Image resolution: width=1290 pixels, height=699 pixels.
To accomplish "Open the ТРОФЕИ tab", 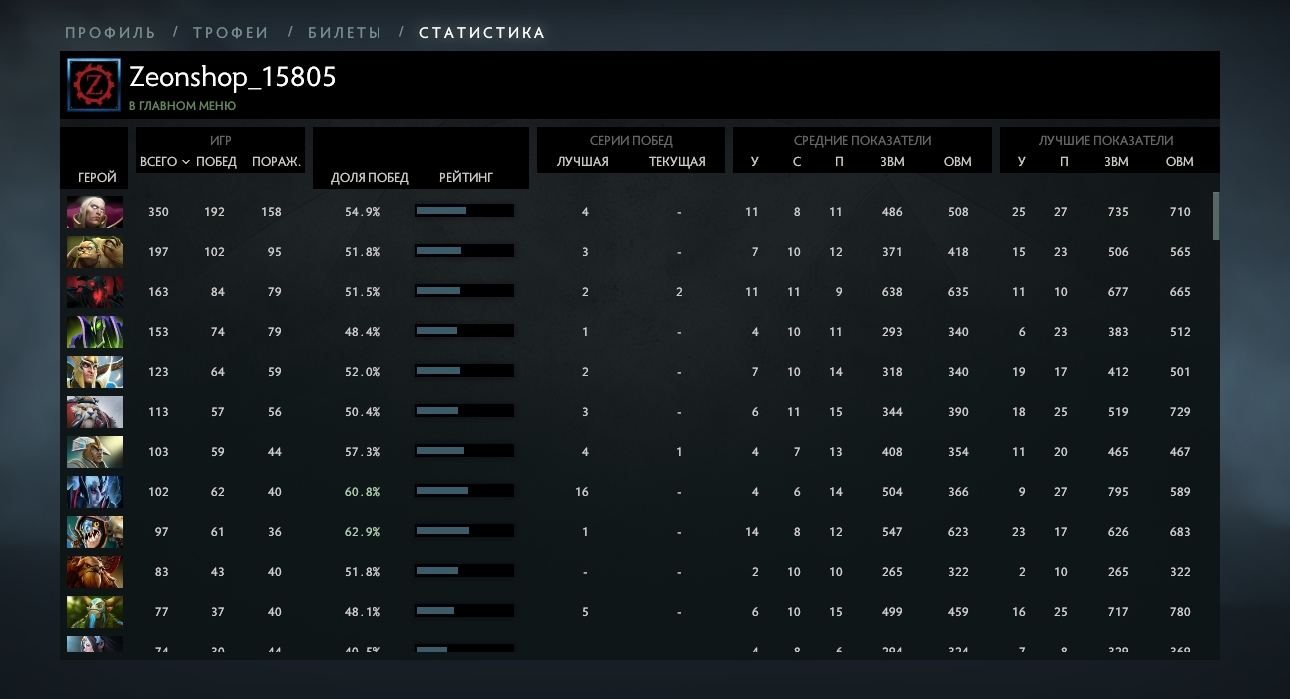I will pyautogui.click(x=231, y=33).
